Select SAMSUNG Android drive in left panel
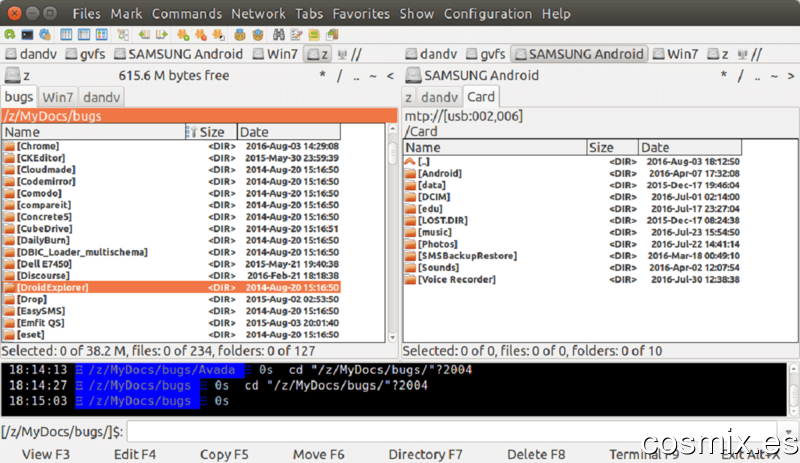Viewport: 800px width, 463px height. [179, 54]
